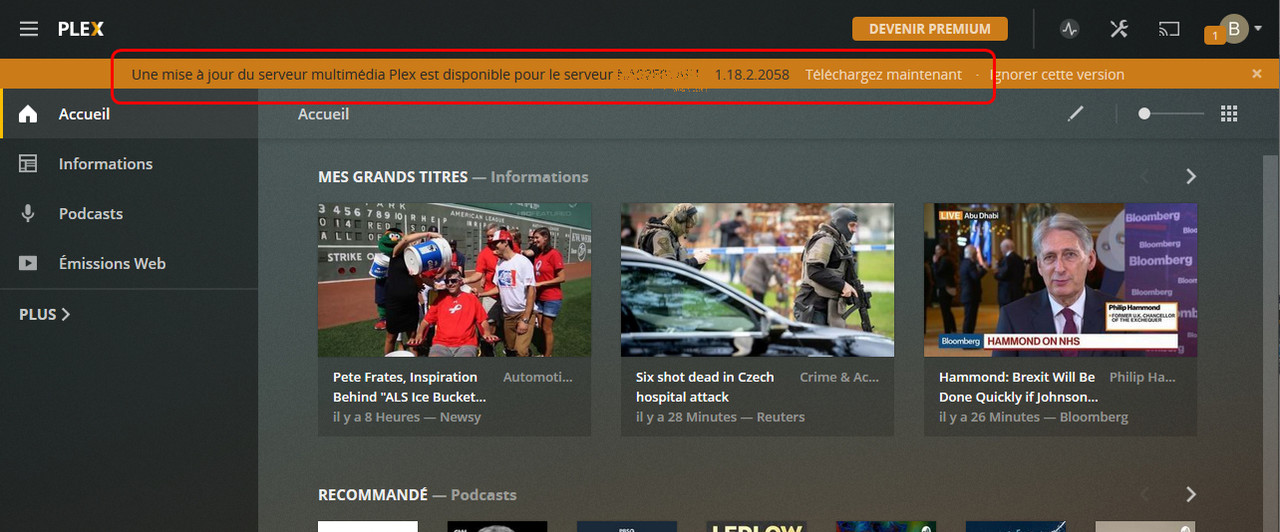Open Informations in the sidebar
The width and height of the screenshot is (1280, 532).
click(x=129, y=164)
